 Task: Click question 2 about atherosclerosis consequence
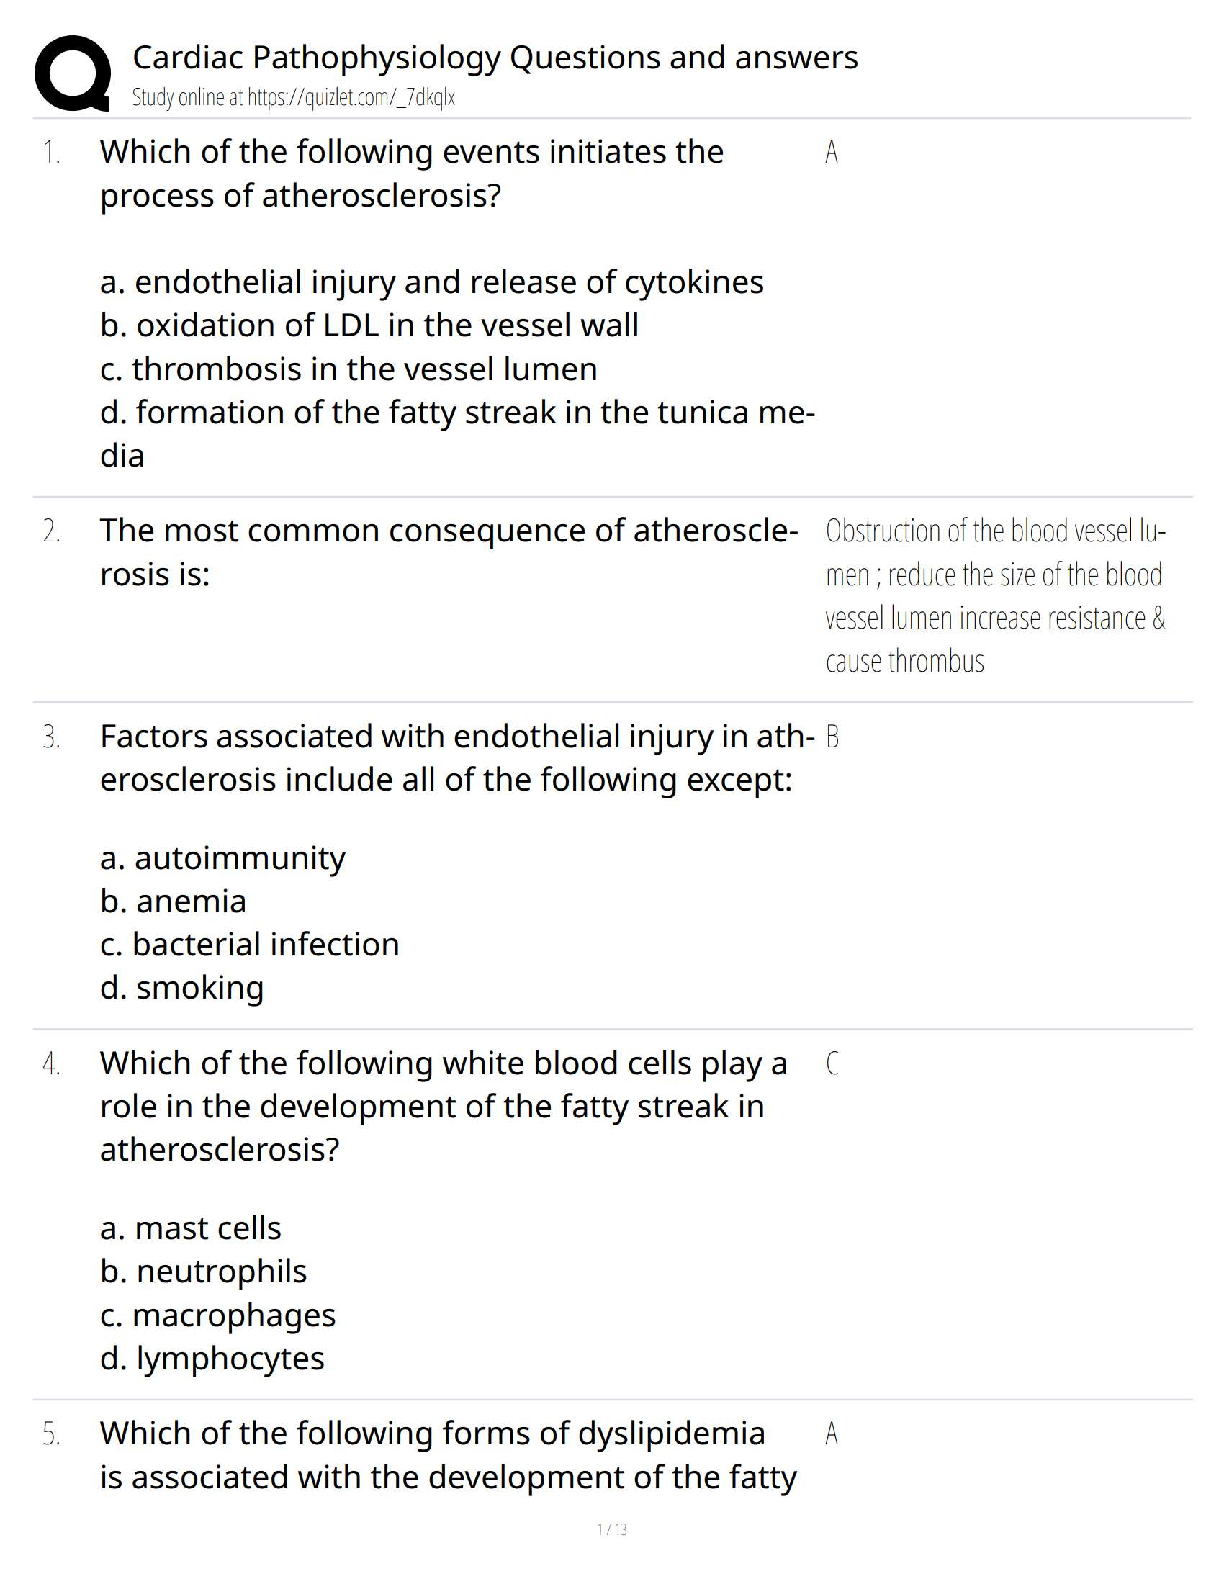(448, 551)
